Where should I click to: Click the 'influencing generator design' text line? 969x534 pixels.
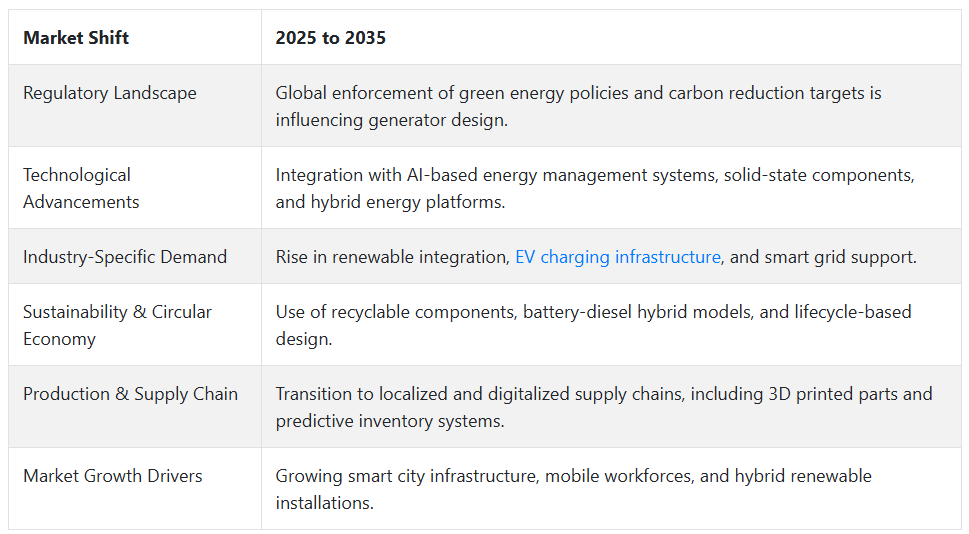[x=392, y=120]
